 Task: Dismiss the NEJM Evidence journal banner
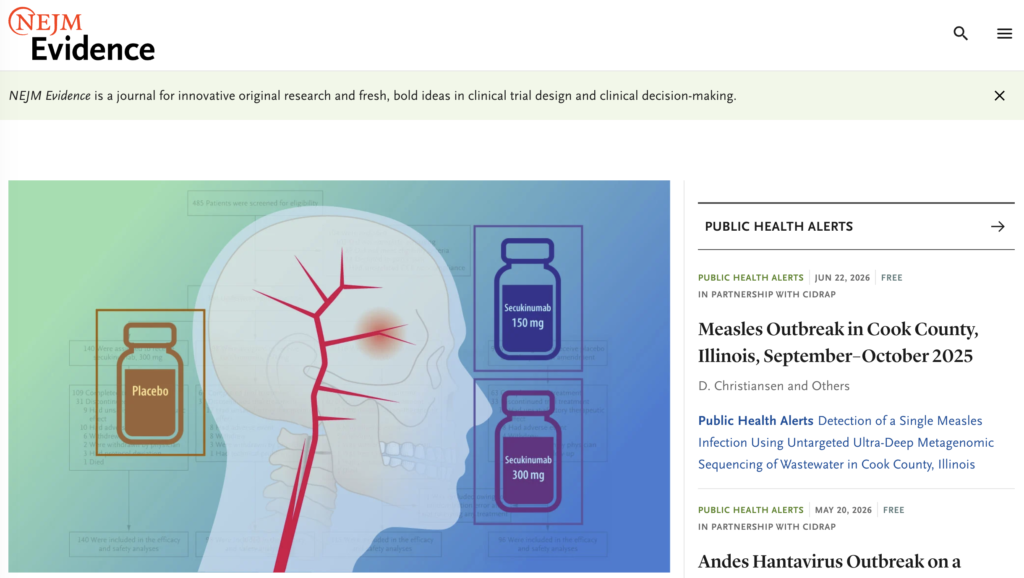coord(999,96)
